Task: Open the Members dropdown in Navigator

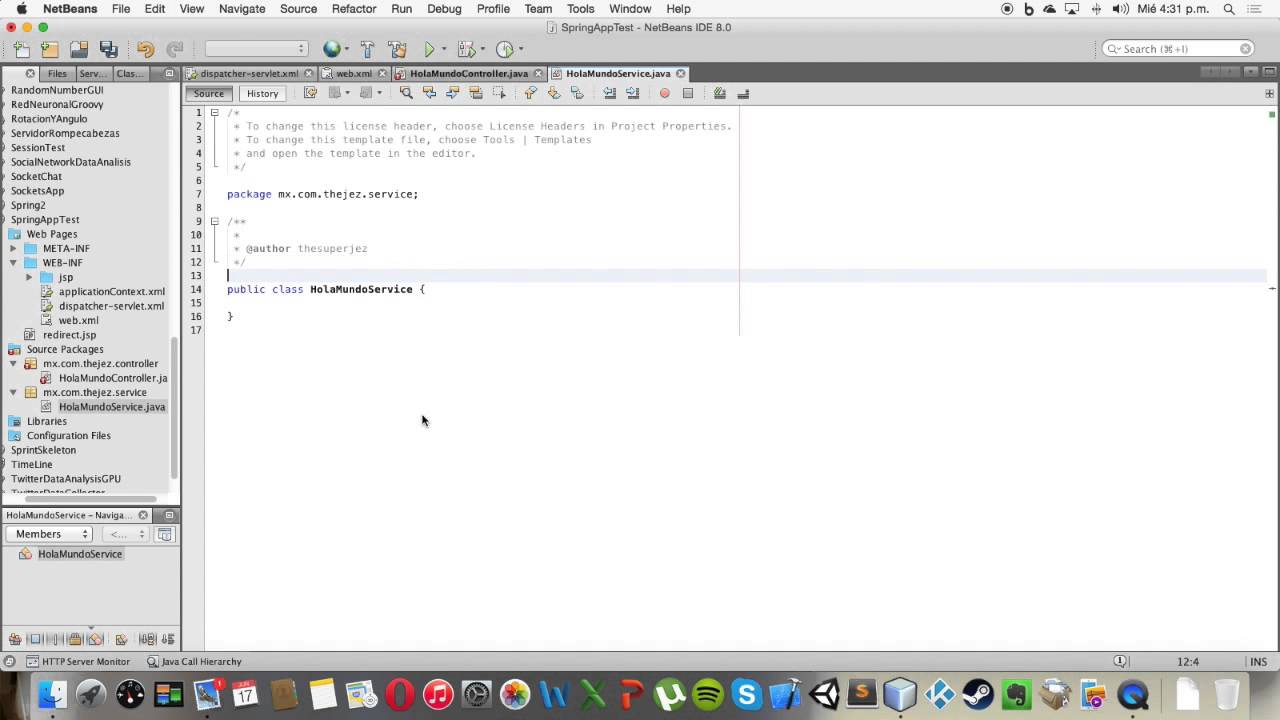Action: click(x=49, y=534)
